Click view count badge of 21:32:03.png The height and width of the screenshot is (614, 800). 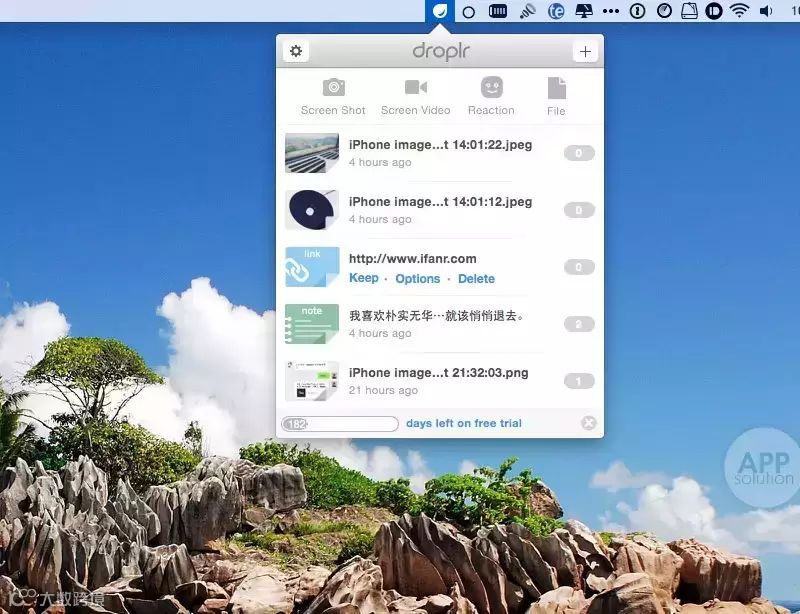[579, 381]
